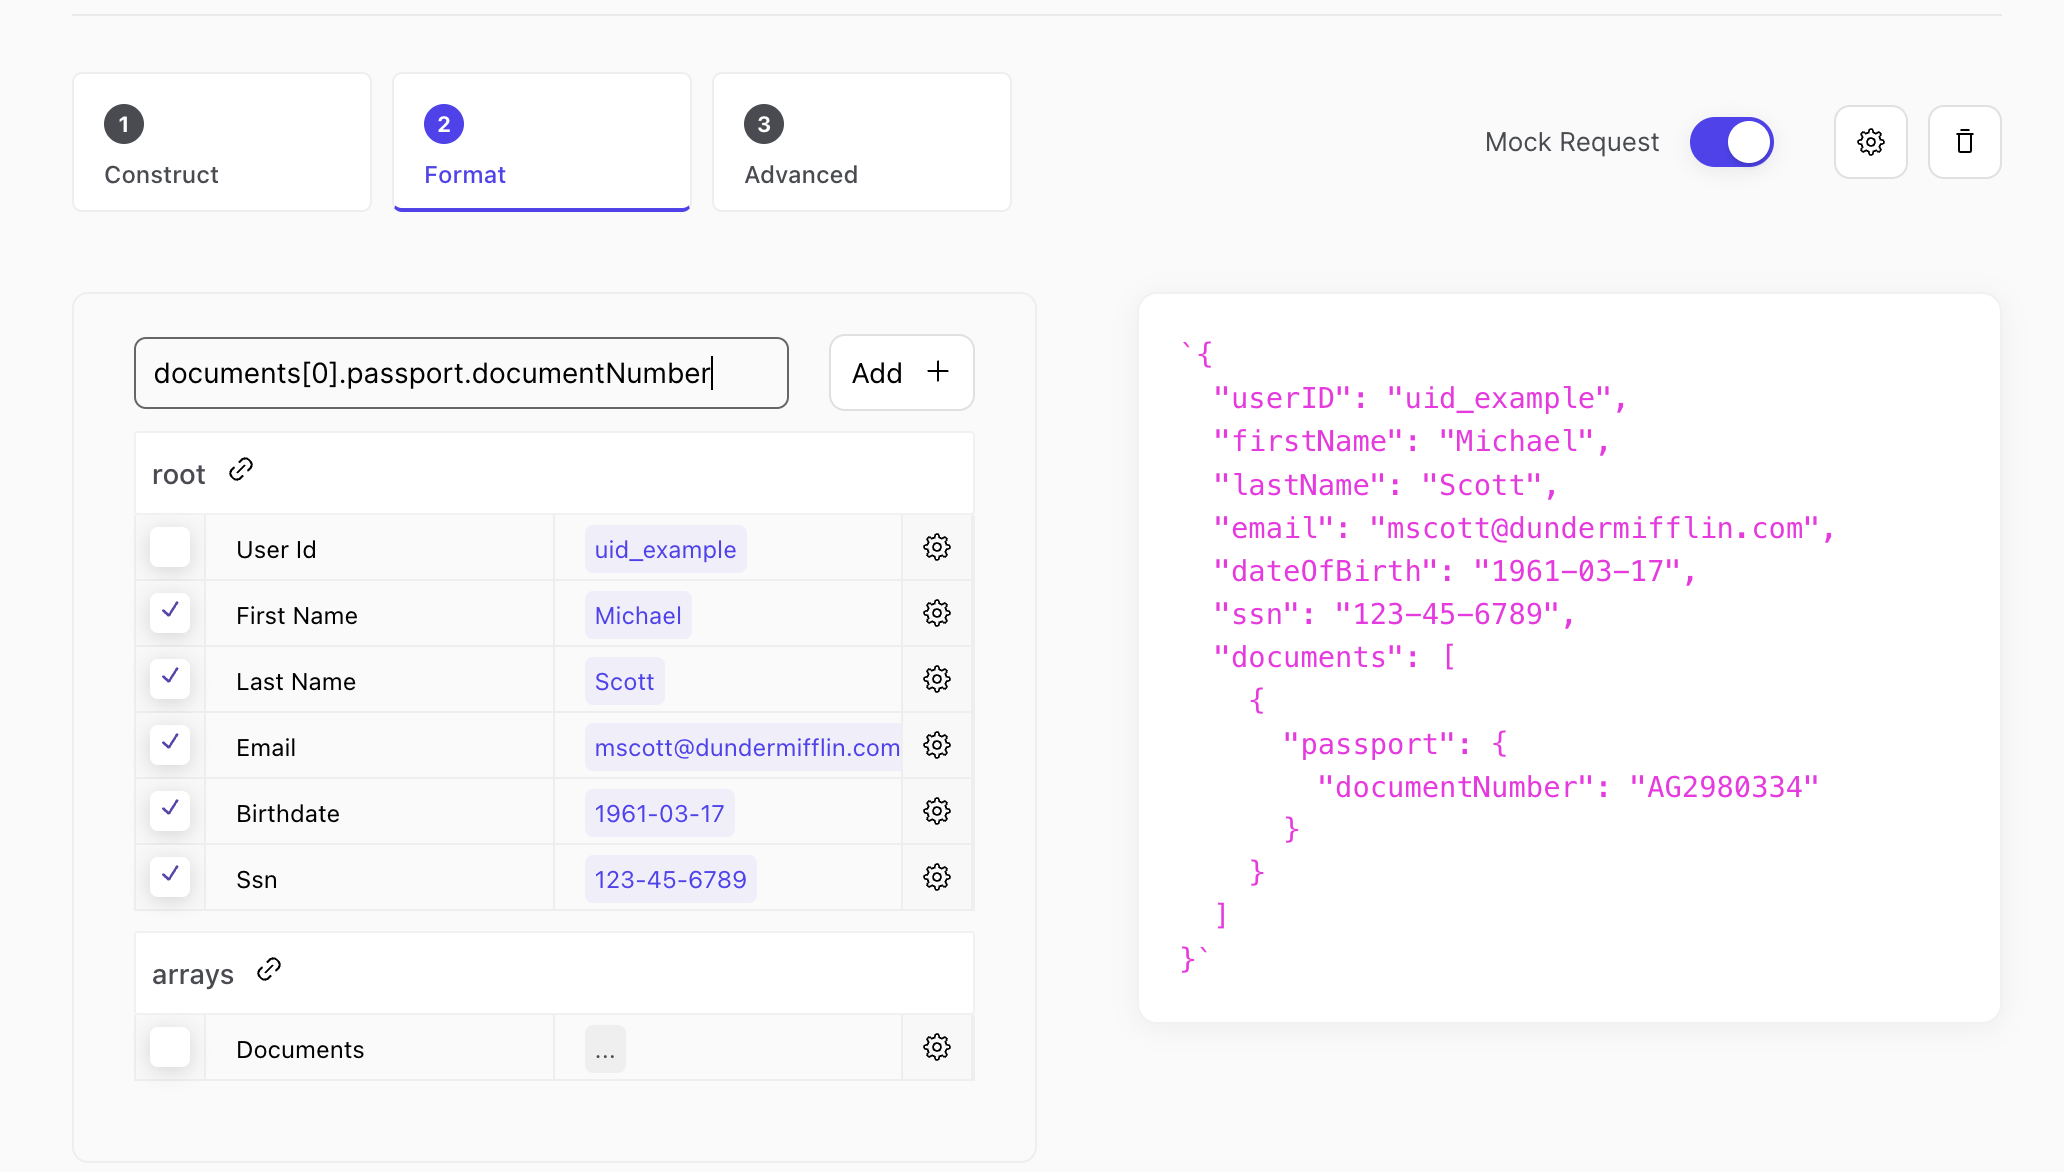Check the User Id checkbox
This screenshot has height=1172, width=2064.
click(170, 547)
